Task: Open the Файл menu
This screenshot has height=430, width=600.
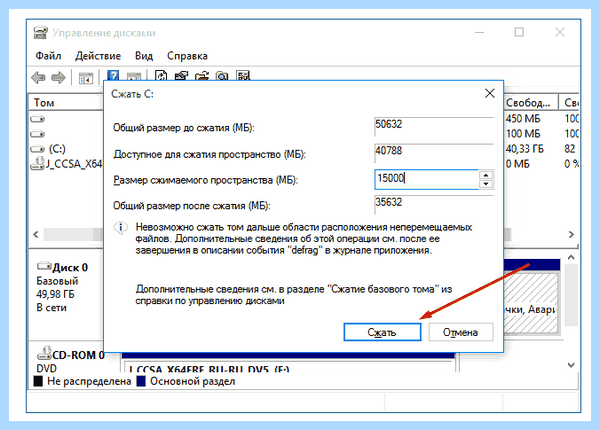Action: coord(48,56)
